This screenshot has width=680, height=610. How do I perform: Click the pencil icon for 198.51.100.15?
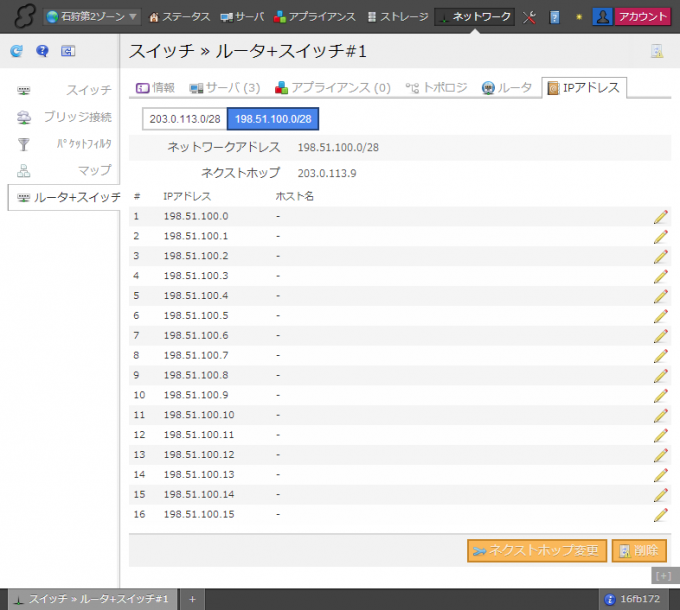(x=660, y=515)
